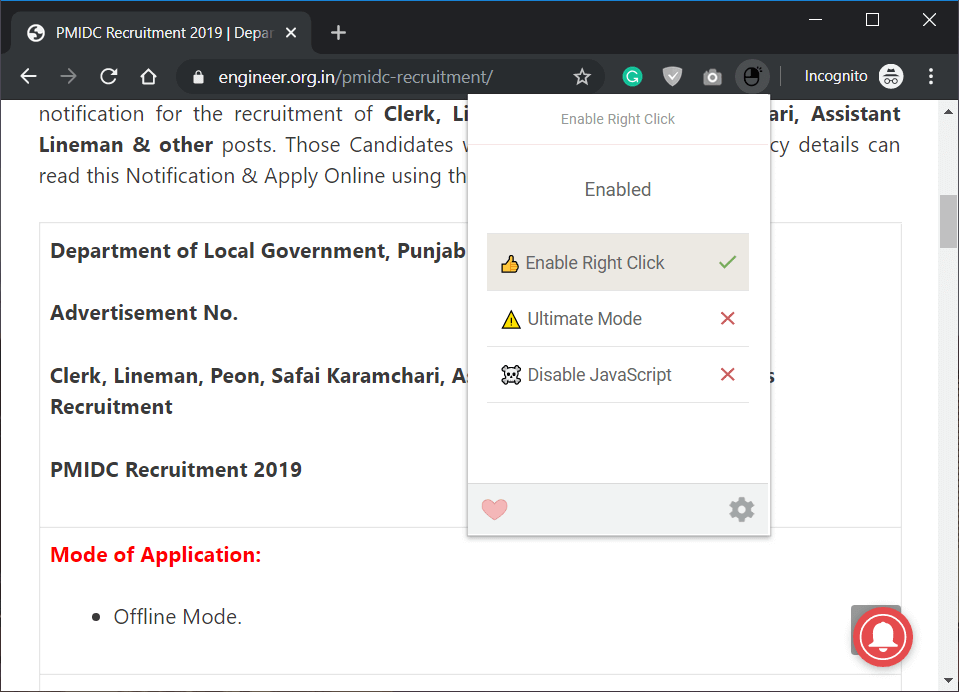Click 'Department of Local Government, Punjab' text
This screenshot has width=959, height=692.
pos(258,251)
